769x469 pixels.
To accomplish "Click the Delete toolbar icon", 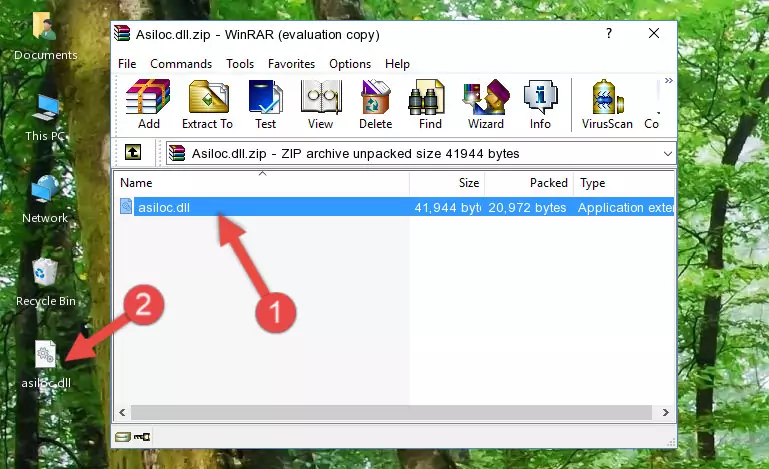I will click(x=376, y=104).
